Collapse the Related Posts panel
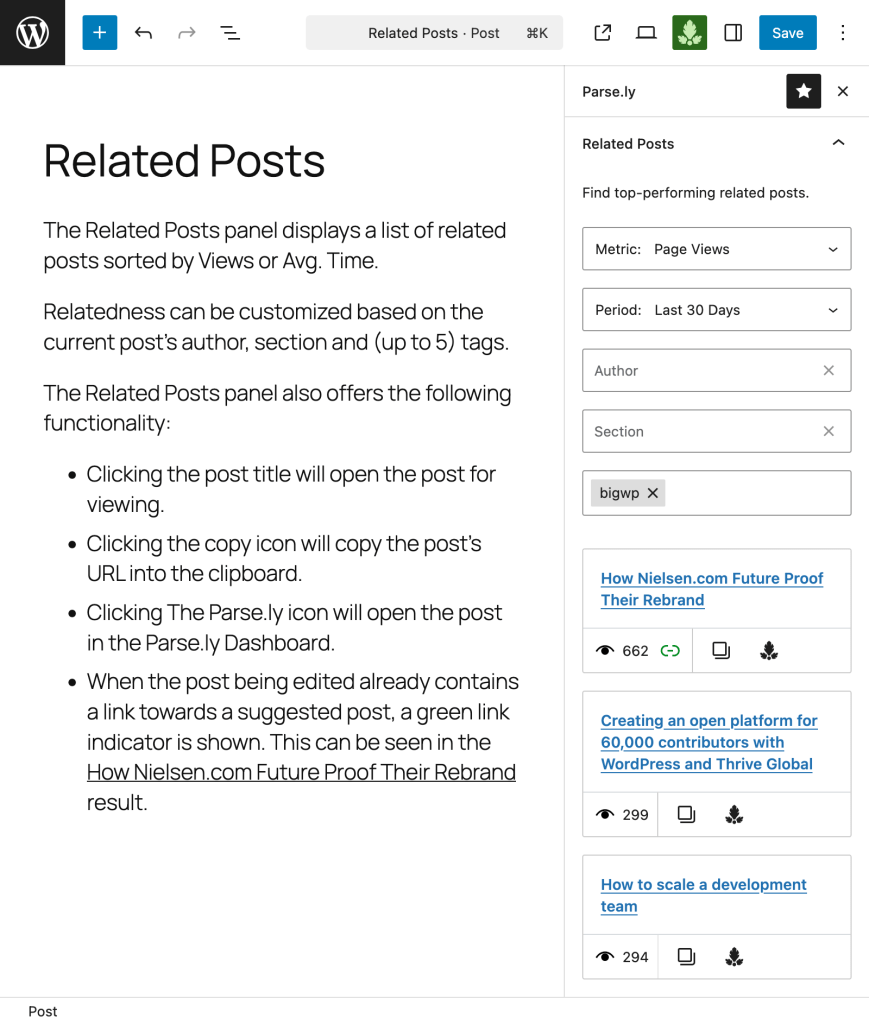869x1024 pixels. 838,143
